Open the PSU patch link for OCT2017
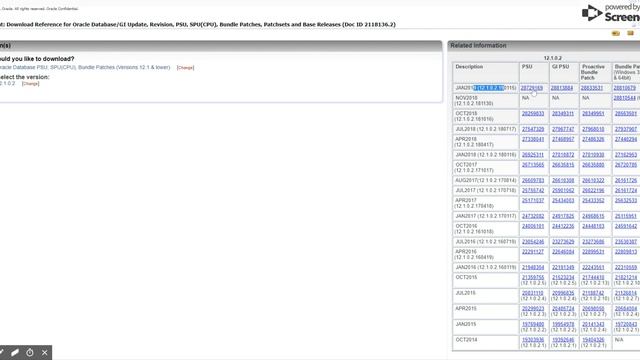This screenshot has width=640, height=360. (533, 165)
